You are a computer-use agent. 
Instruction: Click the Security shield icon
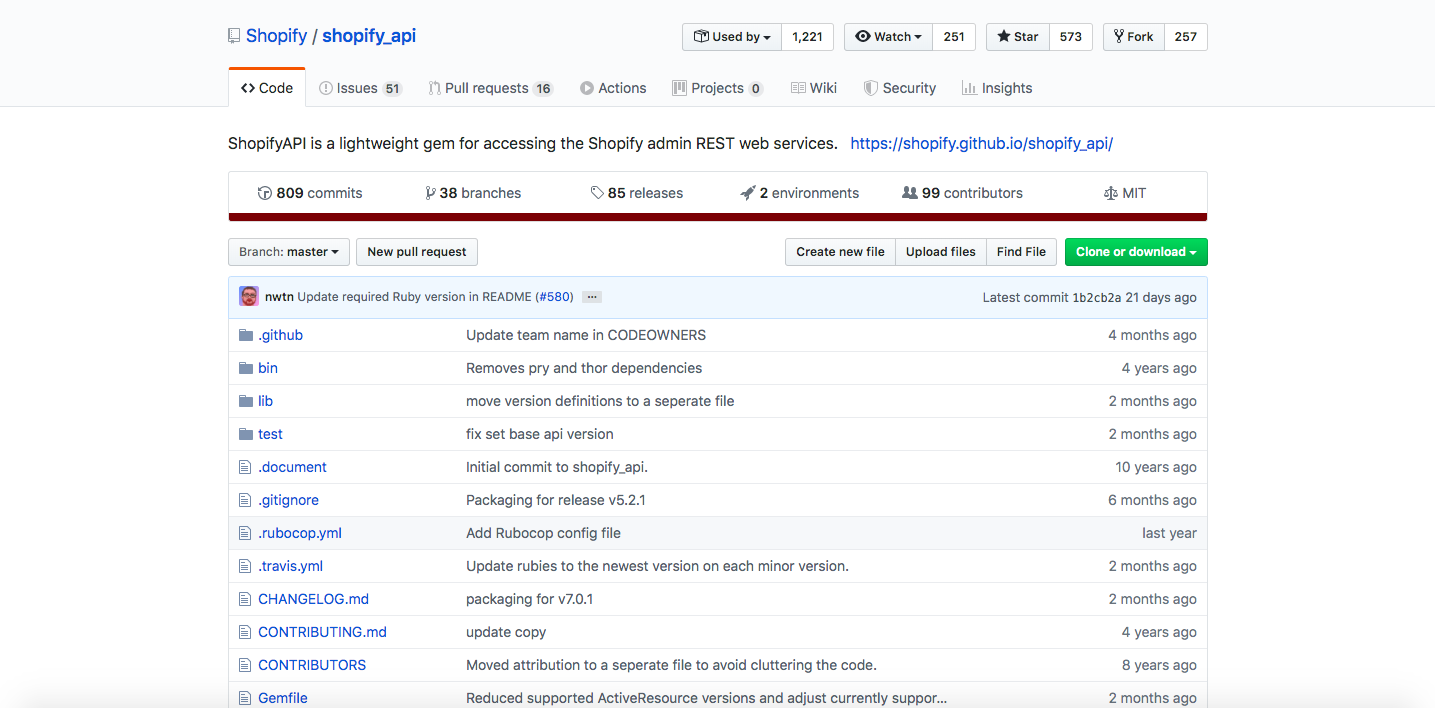click(x=871, y=88)
